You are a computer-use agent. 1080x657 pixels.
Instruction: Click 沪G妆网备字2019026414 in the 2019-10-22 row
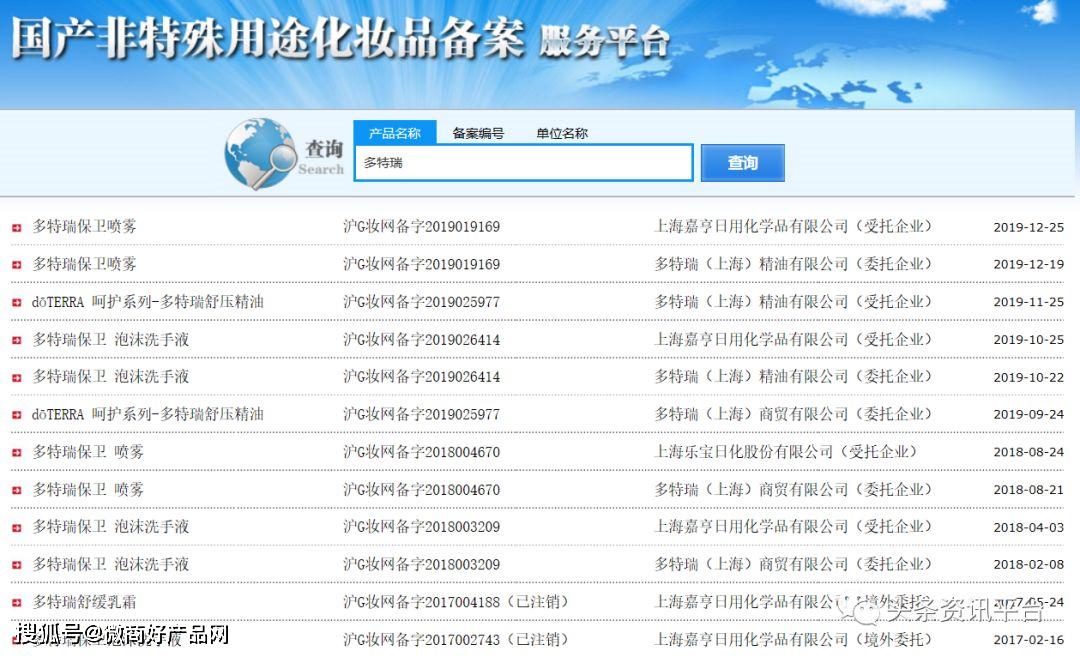[x=422, y=377]
